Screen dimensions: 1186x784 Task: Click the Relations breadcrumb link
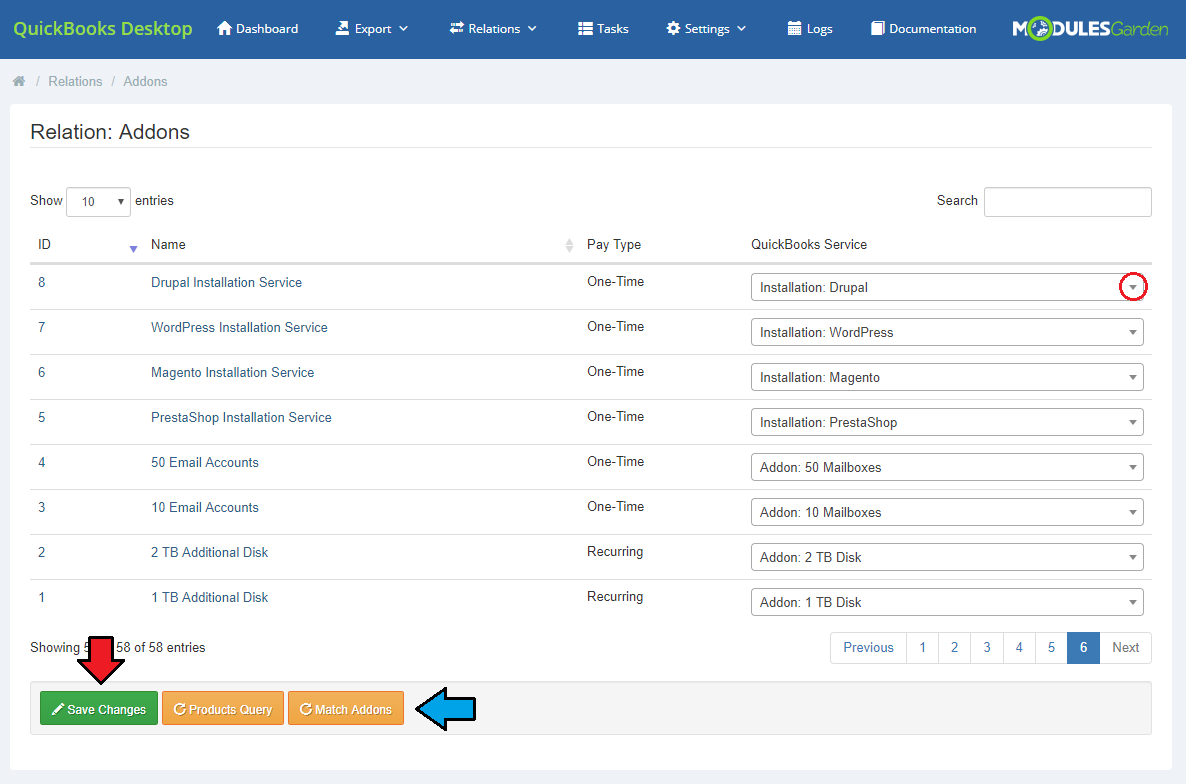[x=75, y=81]
